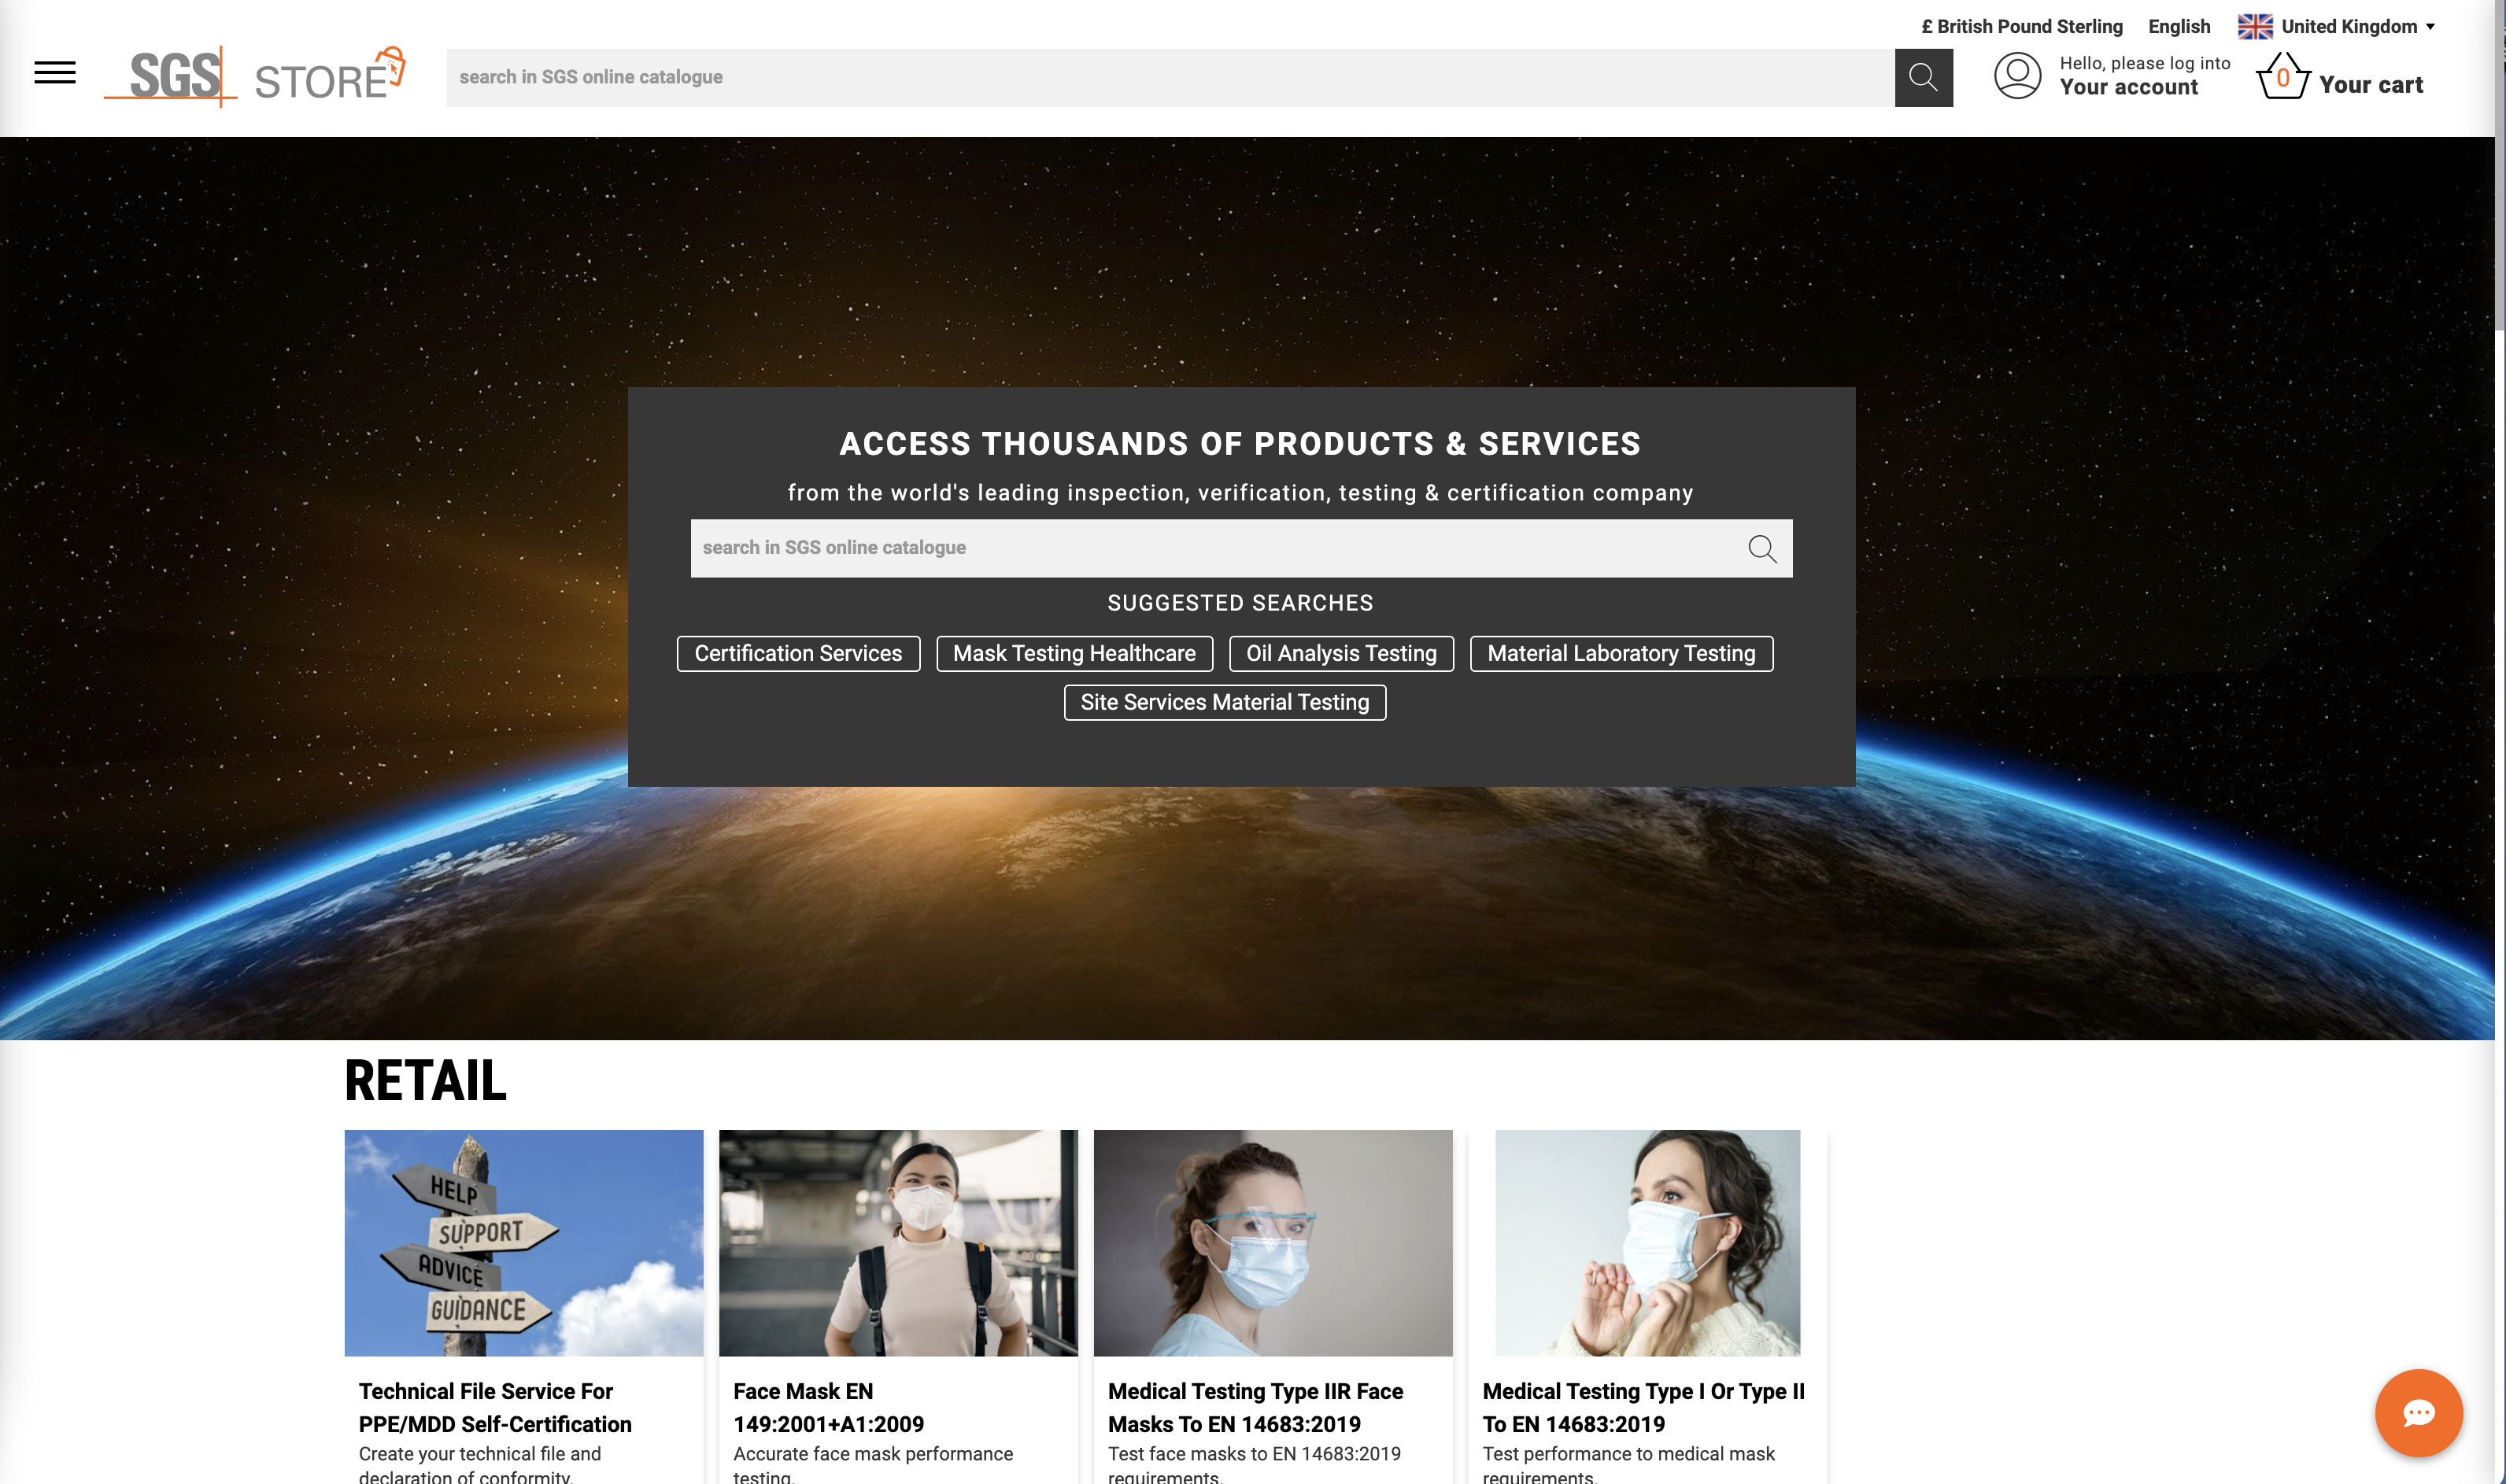Viewport: 2506px width, 1484px height.
Task: Select Site Services Material Testing suggestion
Action: pos(1224,702)
